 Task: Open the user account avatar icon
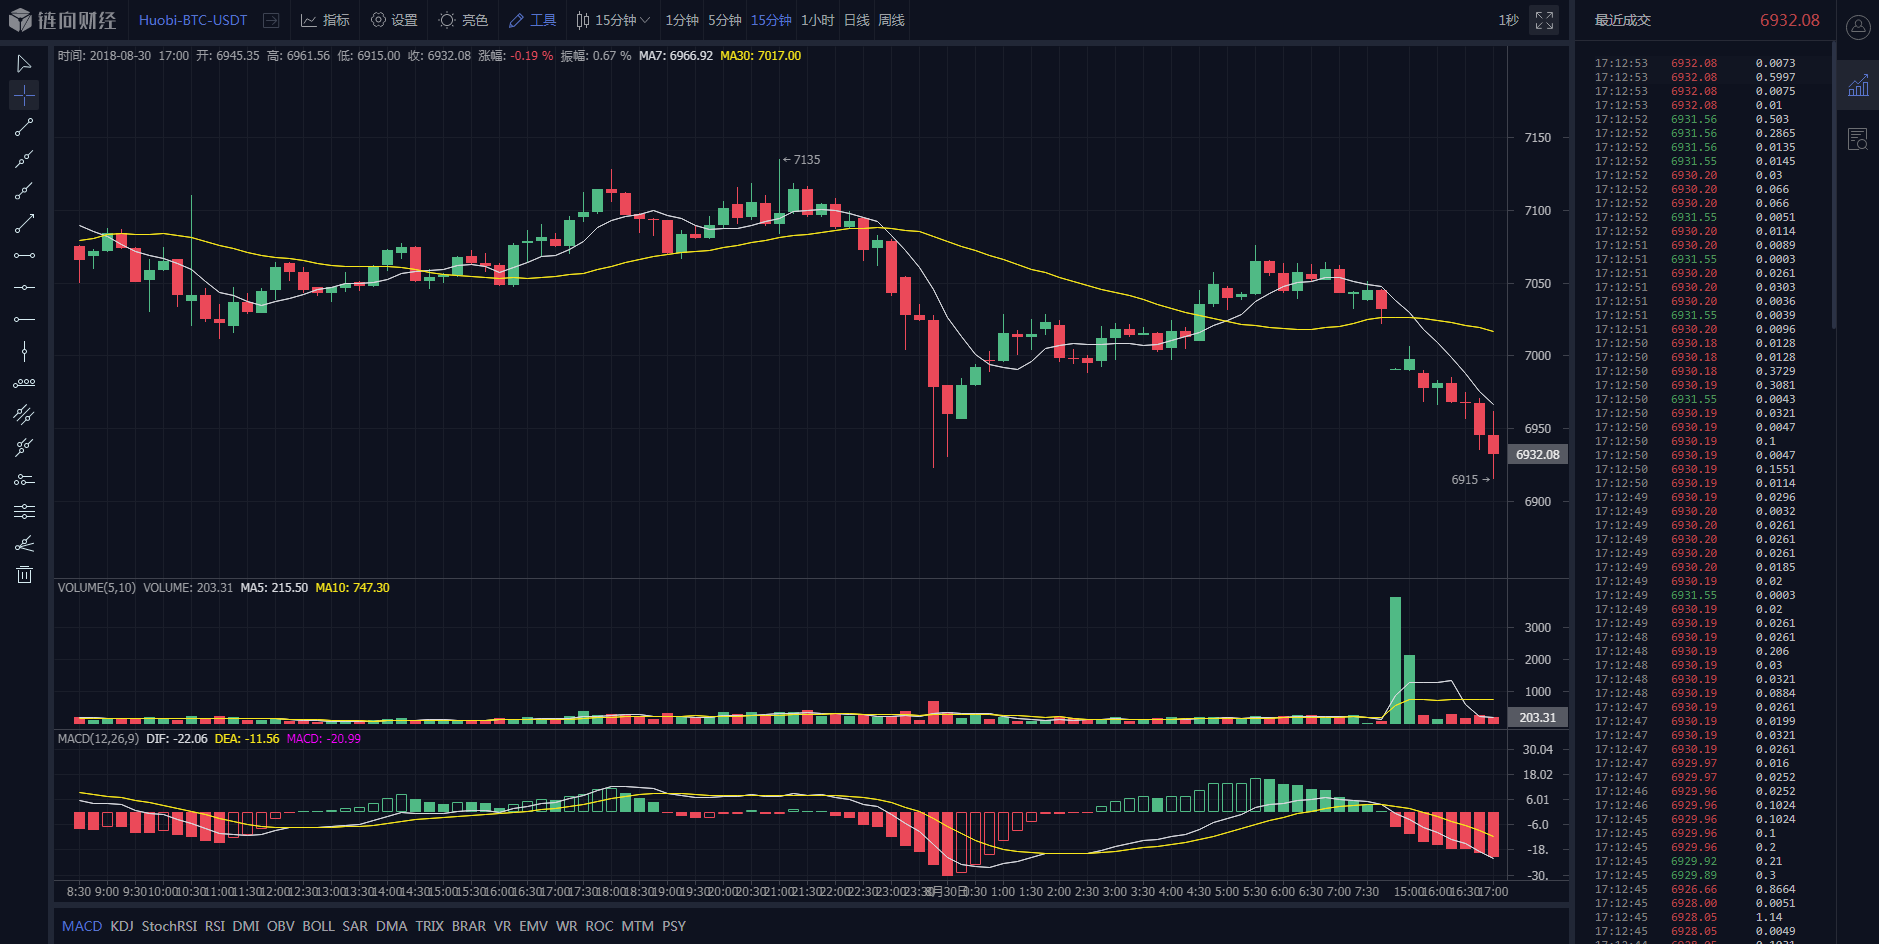coord(1858,28)
